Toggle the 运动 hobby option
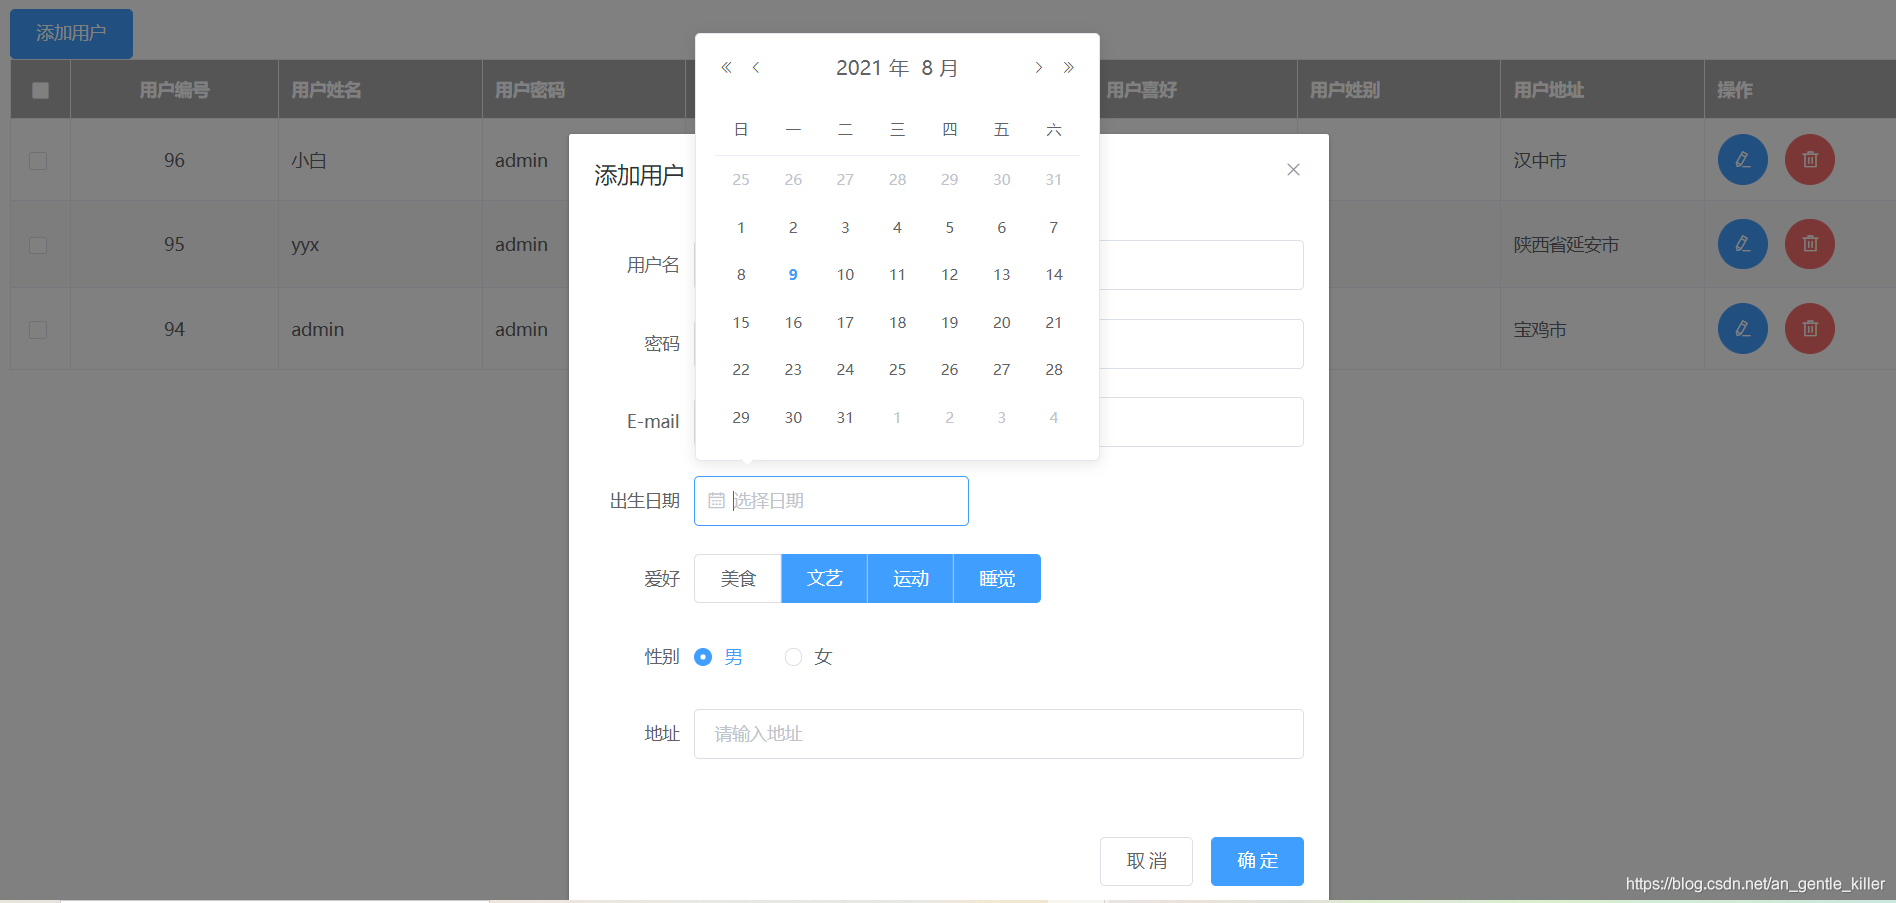This screenshot has height=903, width=1896. point(910,579)
